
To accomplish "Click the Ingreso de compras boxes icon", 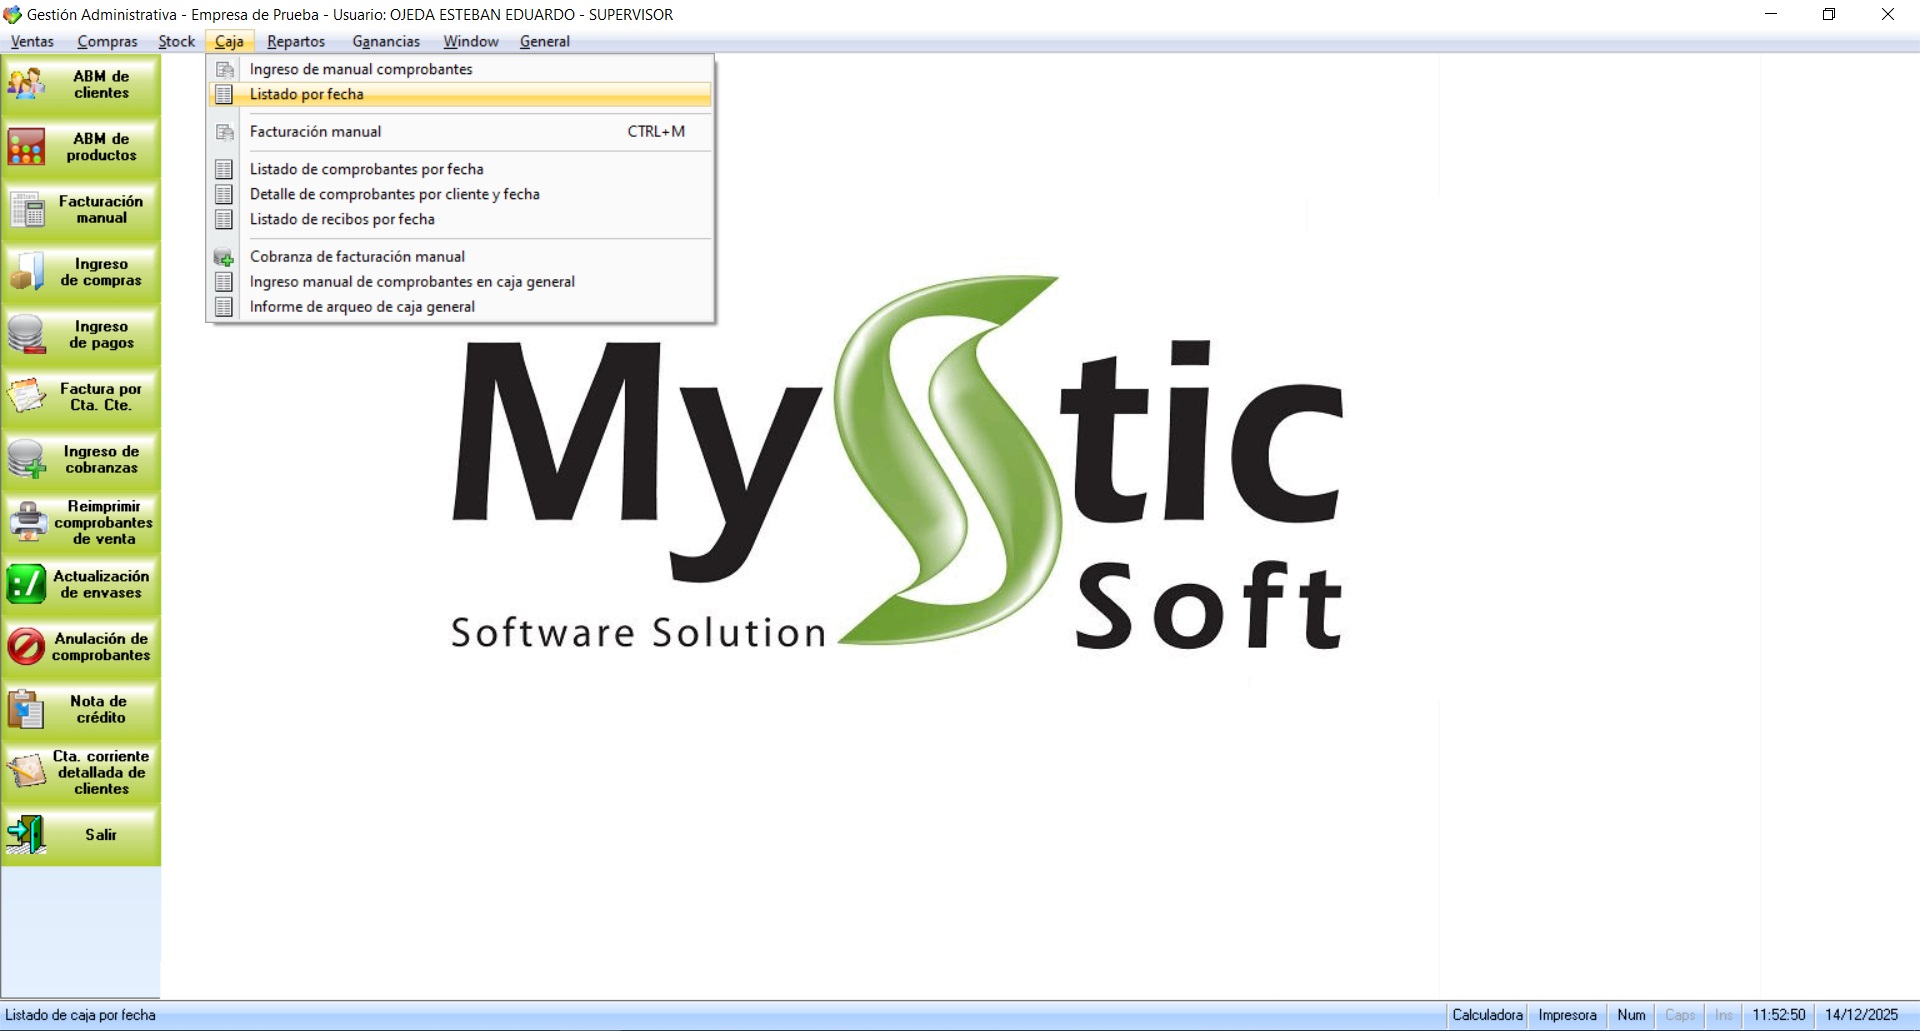I will 27,272.
